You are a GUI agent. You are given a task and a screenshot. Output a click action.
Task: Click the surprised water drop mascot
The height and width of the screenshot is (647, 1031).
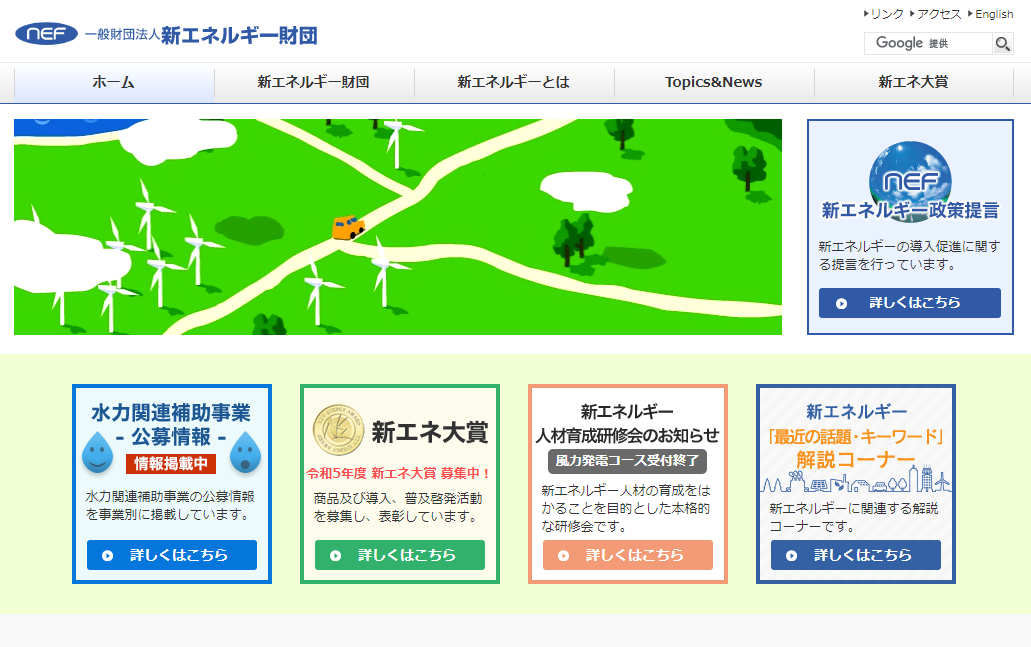pyautogui.click(x=245, y=454)
